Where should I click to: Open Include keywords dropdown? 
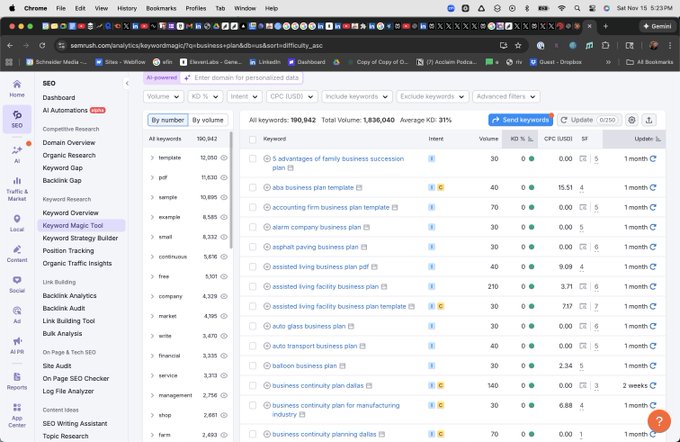point(357,96)
